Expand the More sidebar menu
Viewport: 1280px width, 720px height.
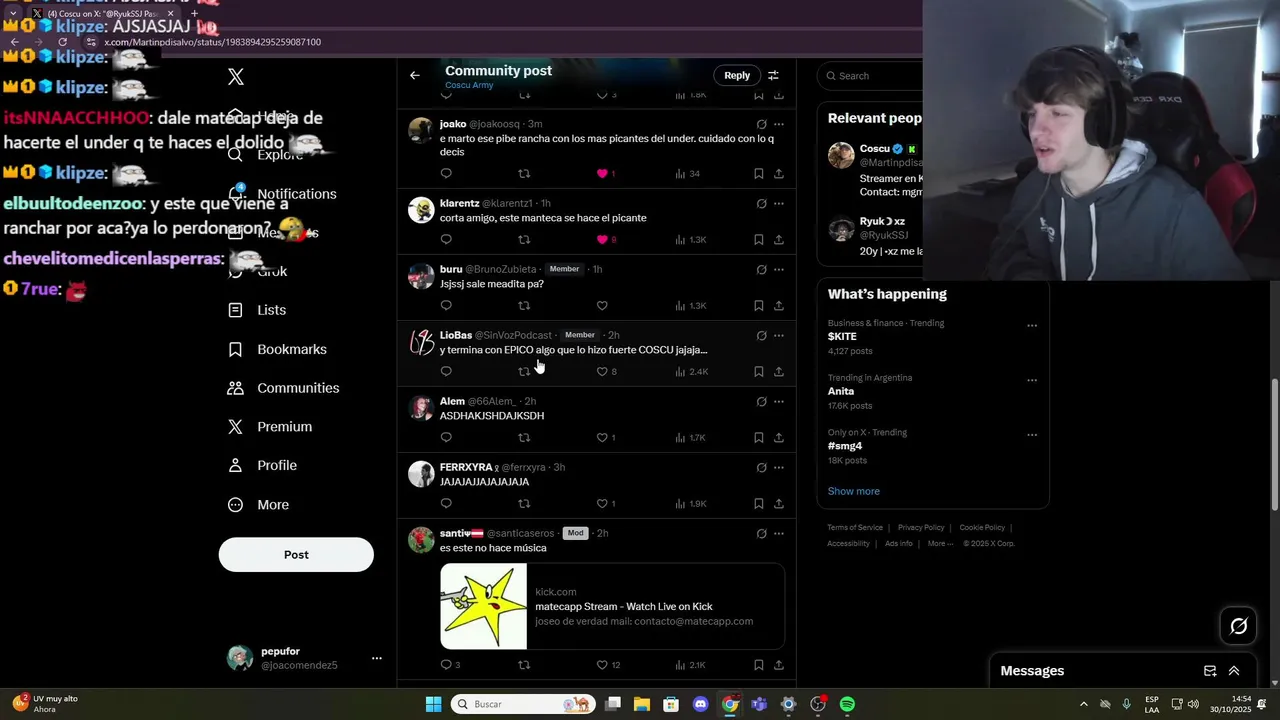pos(258,505)
